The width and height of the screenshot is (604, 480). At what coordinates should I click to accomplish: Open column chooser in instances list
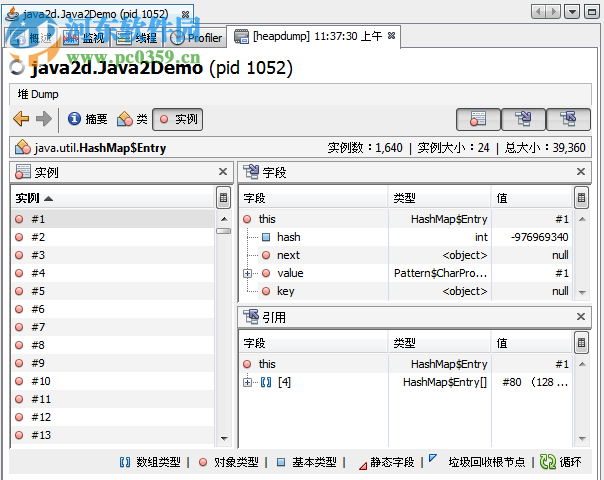point(223,198)
